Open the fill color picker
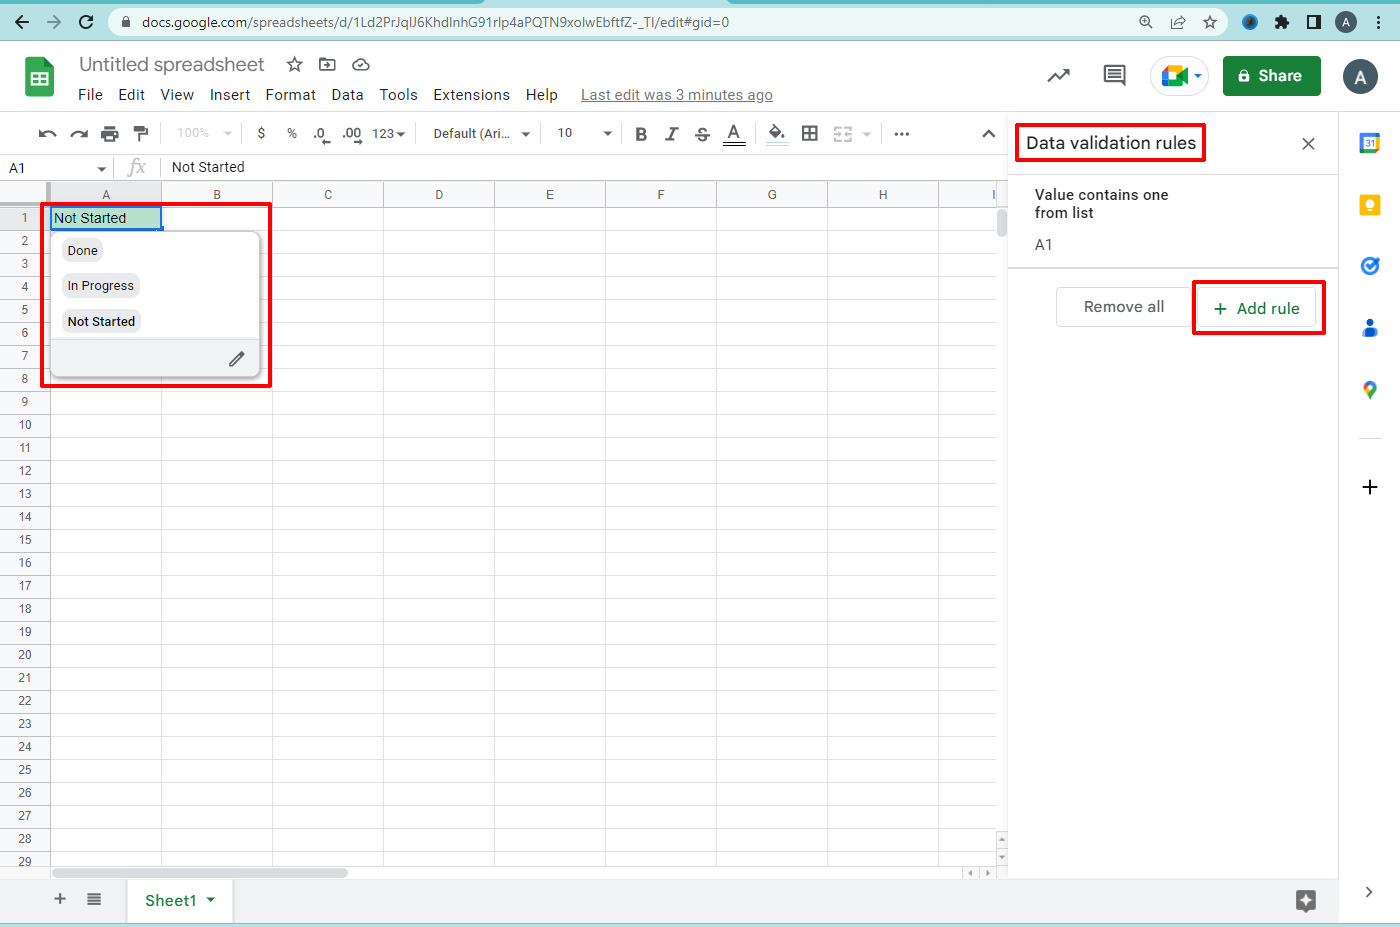The height and width of the screenshot is (927, 1400). tap(776, 134)
